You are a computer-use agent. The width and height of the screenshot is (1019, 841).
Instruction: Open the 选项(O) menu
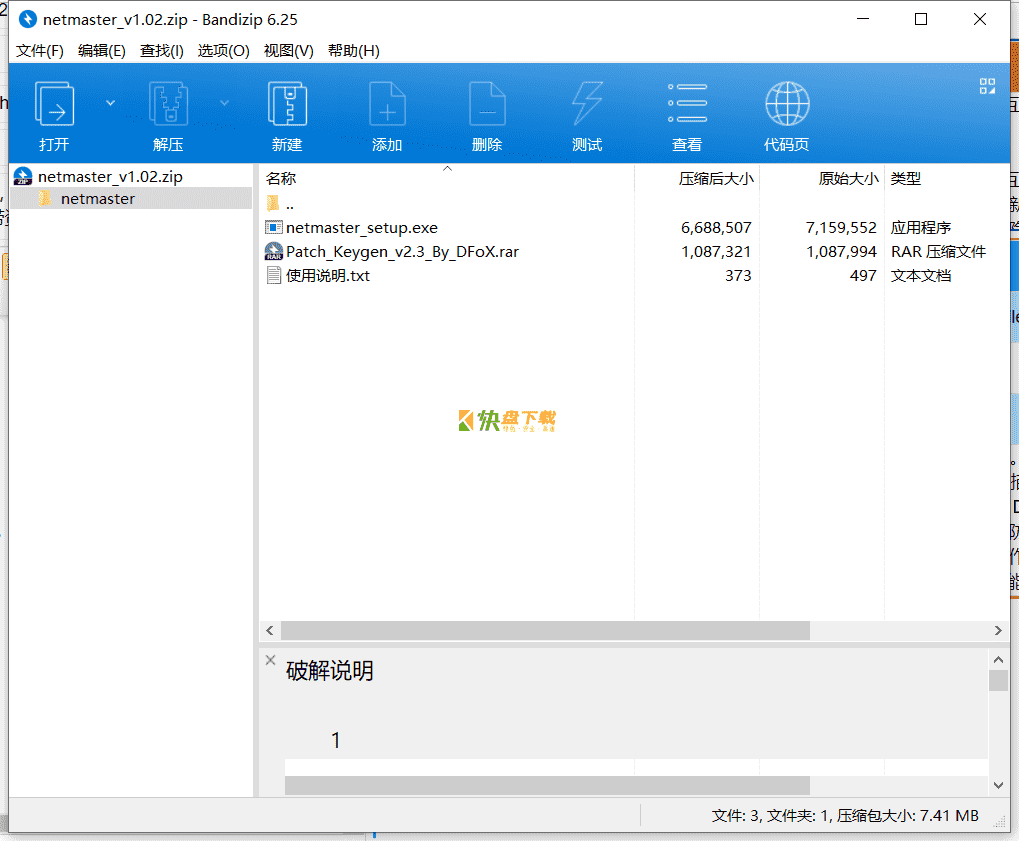(x=224, y=51)
